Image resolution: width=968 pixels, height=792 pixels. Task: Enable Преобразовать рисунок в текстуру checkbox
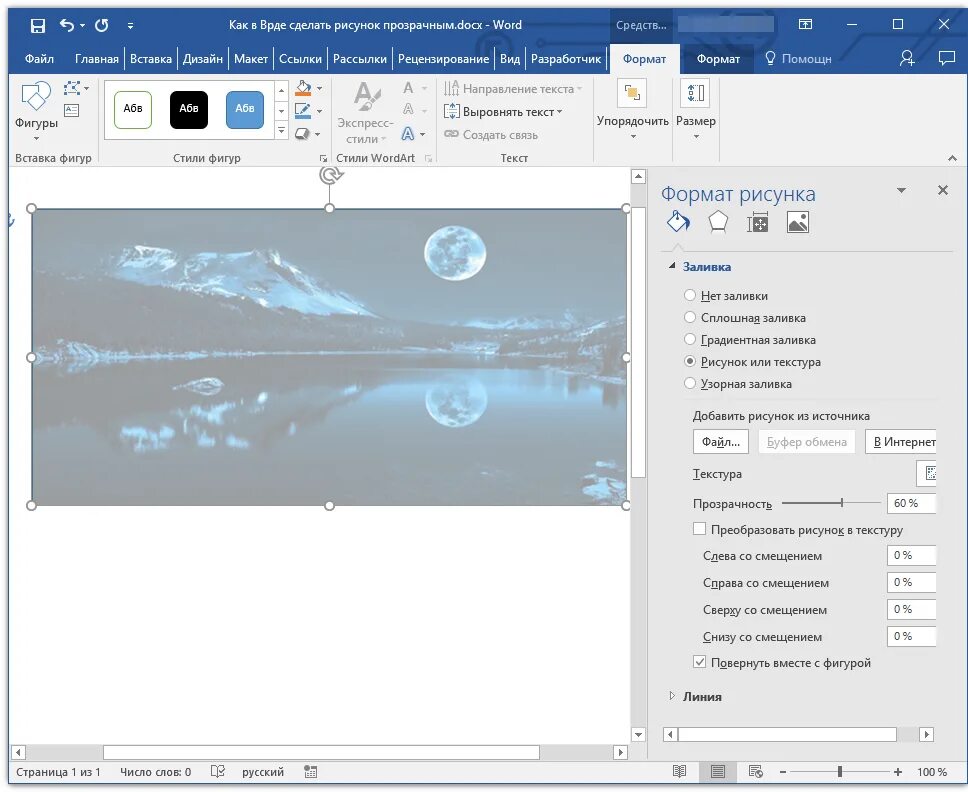pyautogui.click(x=699, y=529)
